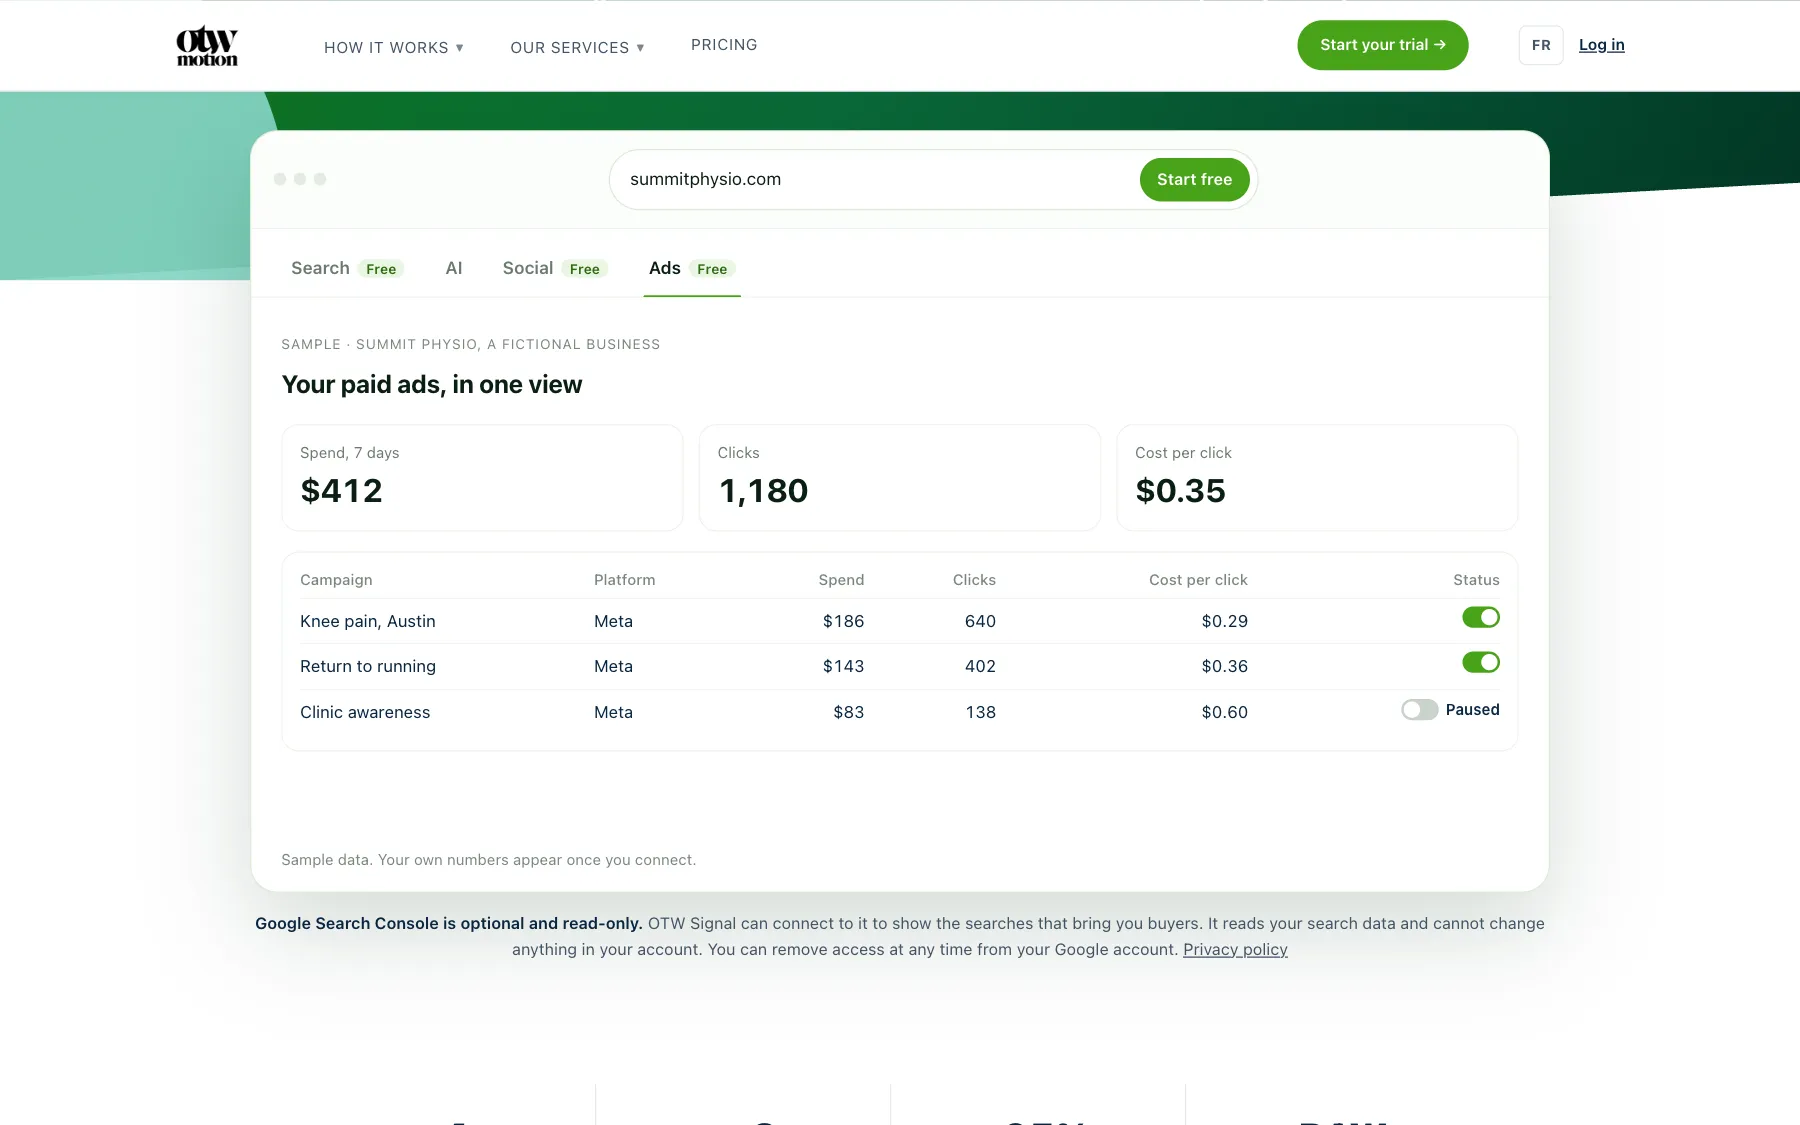Image resolution: width=1800 pixels, height=1125 pixels.
Task: Select the Ads tab
Action: tap(691, 268)
